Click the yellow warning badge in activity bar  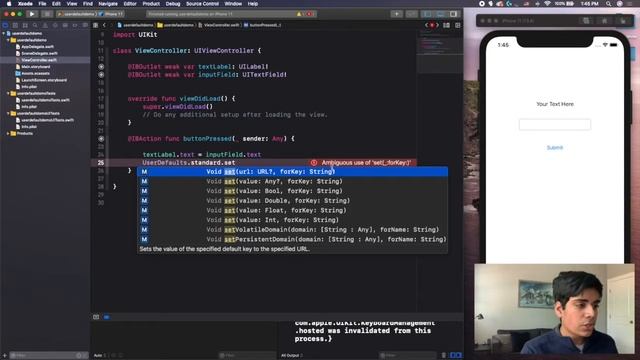[300, 14]
